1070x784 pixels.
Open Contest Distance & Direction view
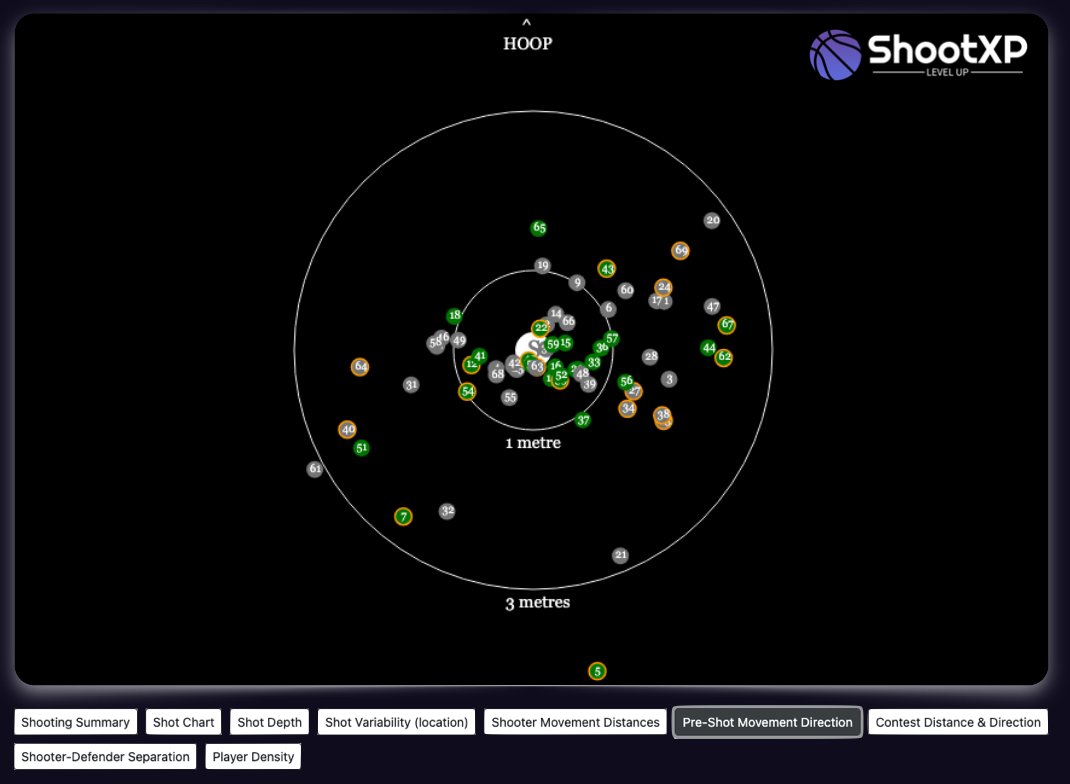coord(958,722)
